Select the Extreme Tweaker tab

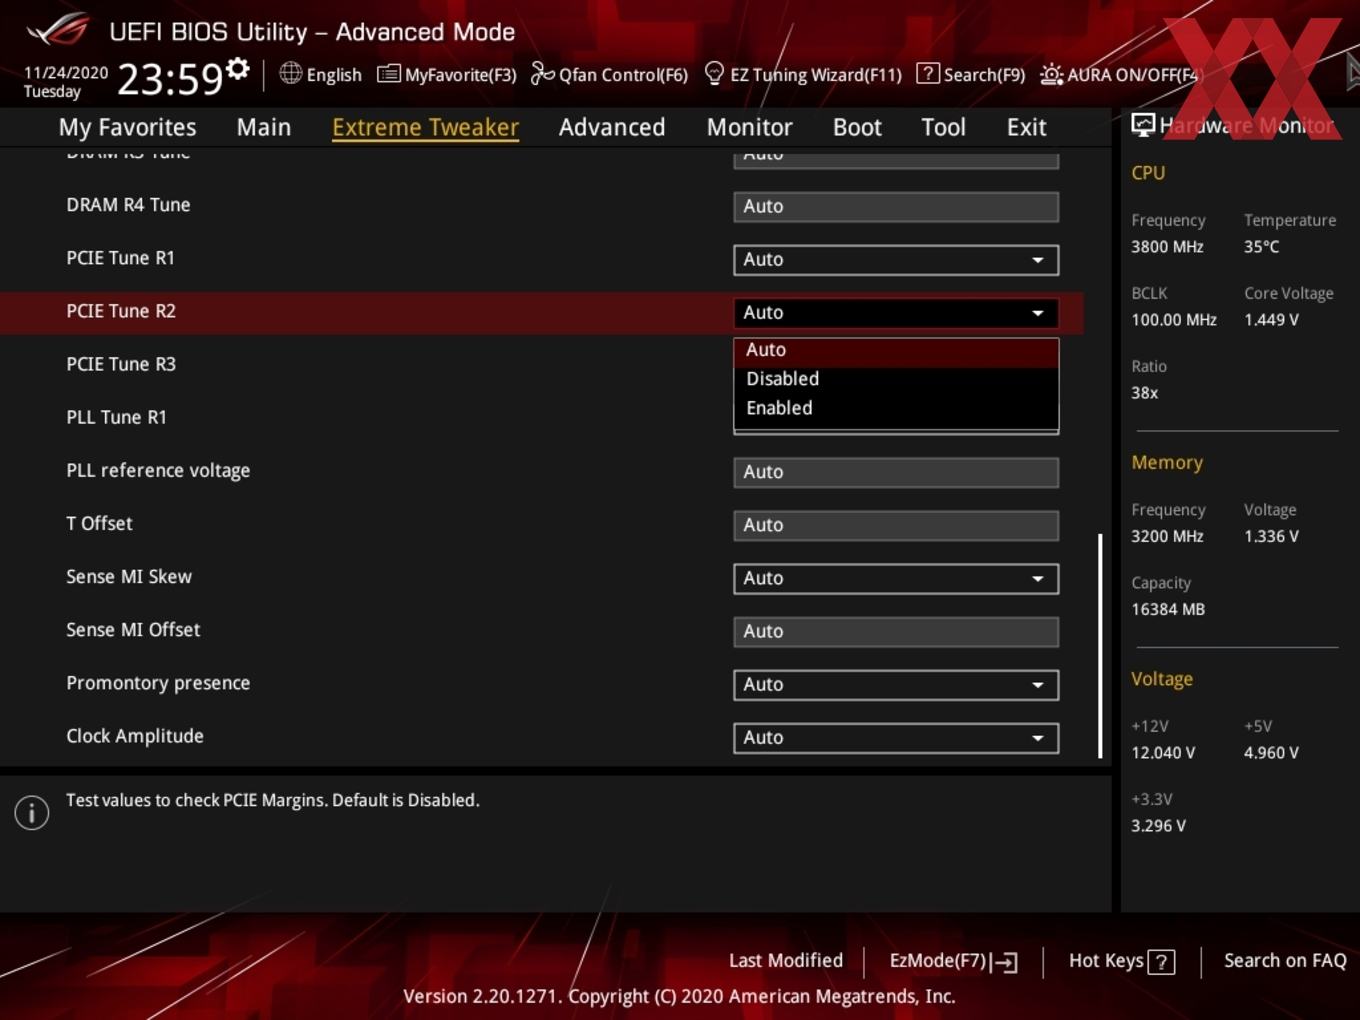coord(425,127)
